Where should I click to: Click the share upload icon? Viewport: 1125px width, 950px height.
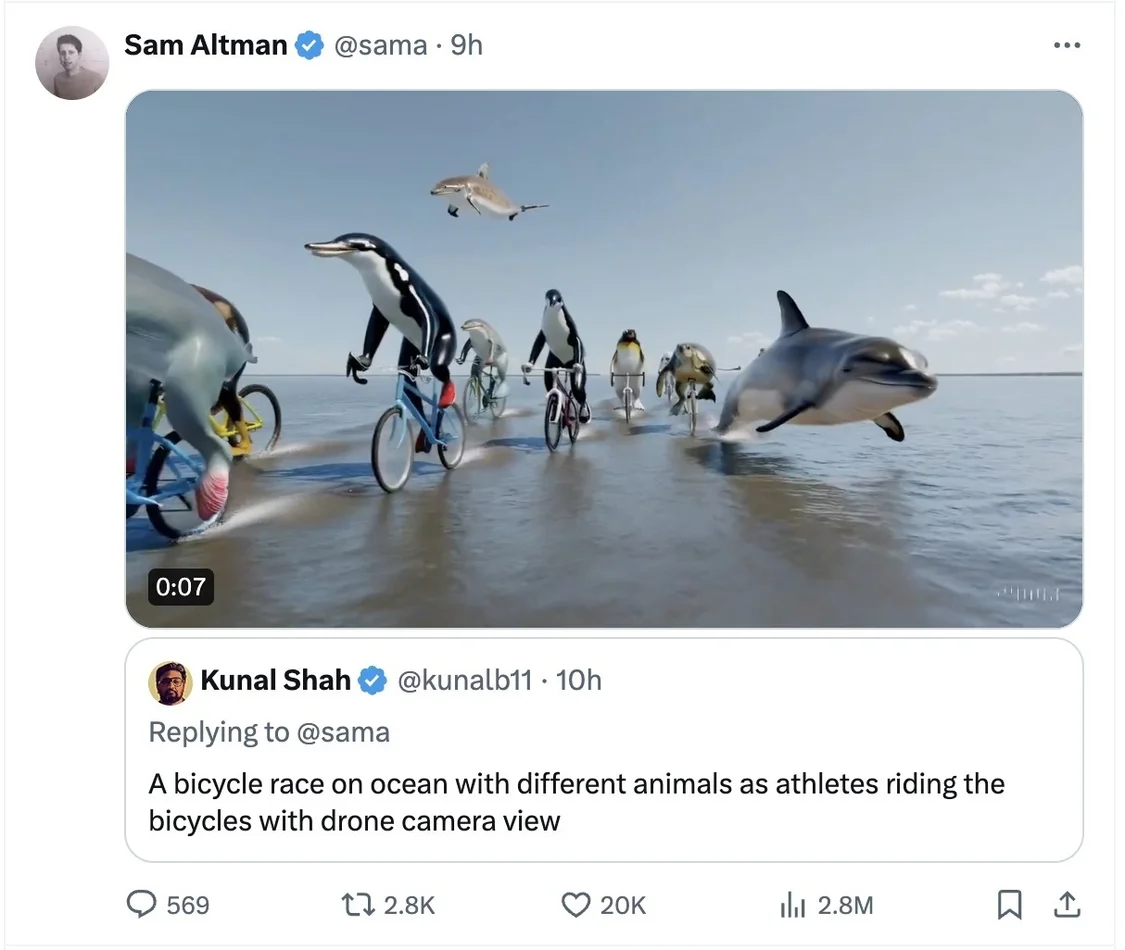pyautogui.click(x=1067, y=904)
